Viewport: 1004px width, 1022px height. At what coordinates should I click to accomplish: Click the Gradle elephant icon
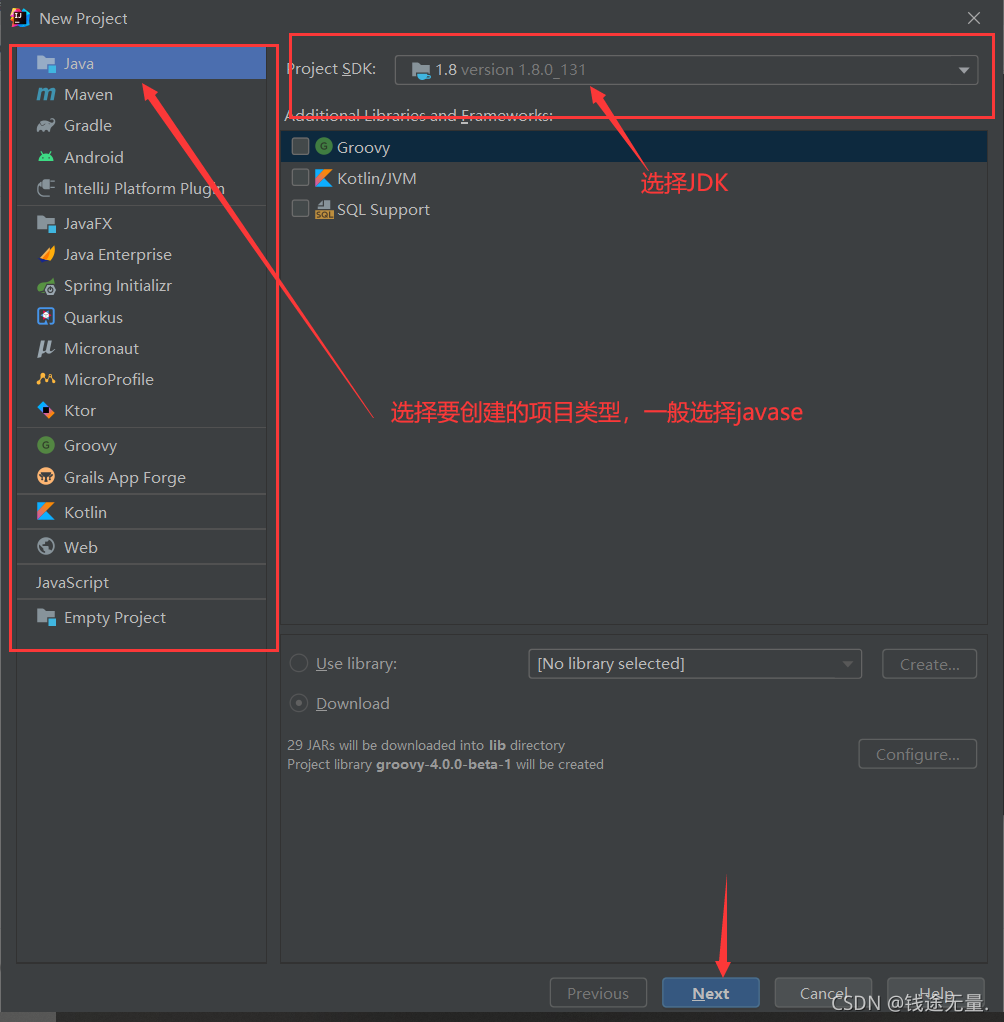[46, 126]
